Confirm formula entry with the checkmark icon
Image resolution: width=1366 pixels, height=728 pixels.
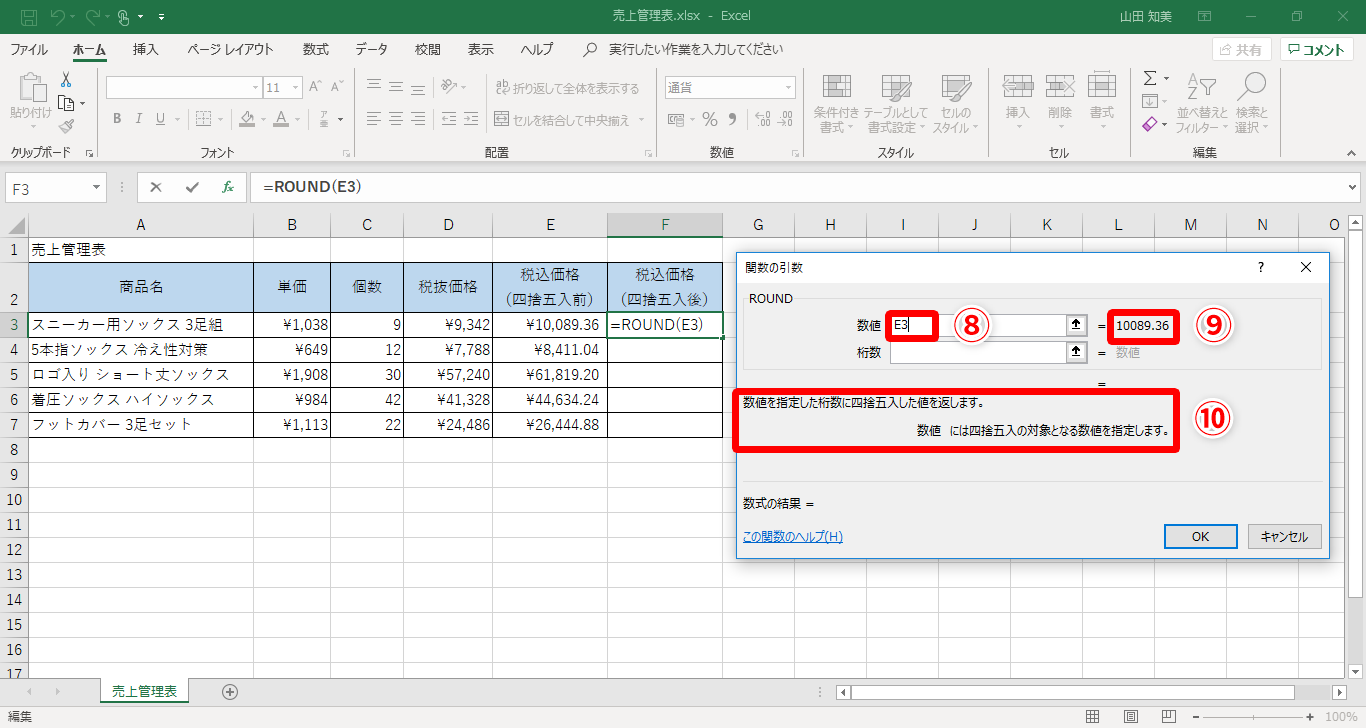pyautogui.click(x=192, y=187)
